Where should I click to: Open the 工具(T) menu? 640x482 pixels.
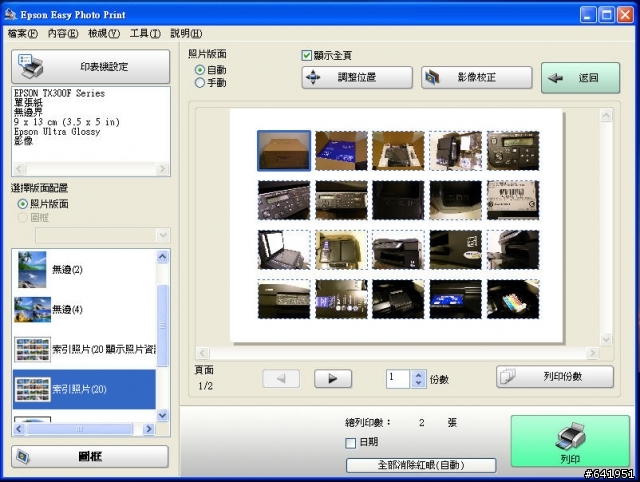point(145,33)
